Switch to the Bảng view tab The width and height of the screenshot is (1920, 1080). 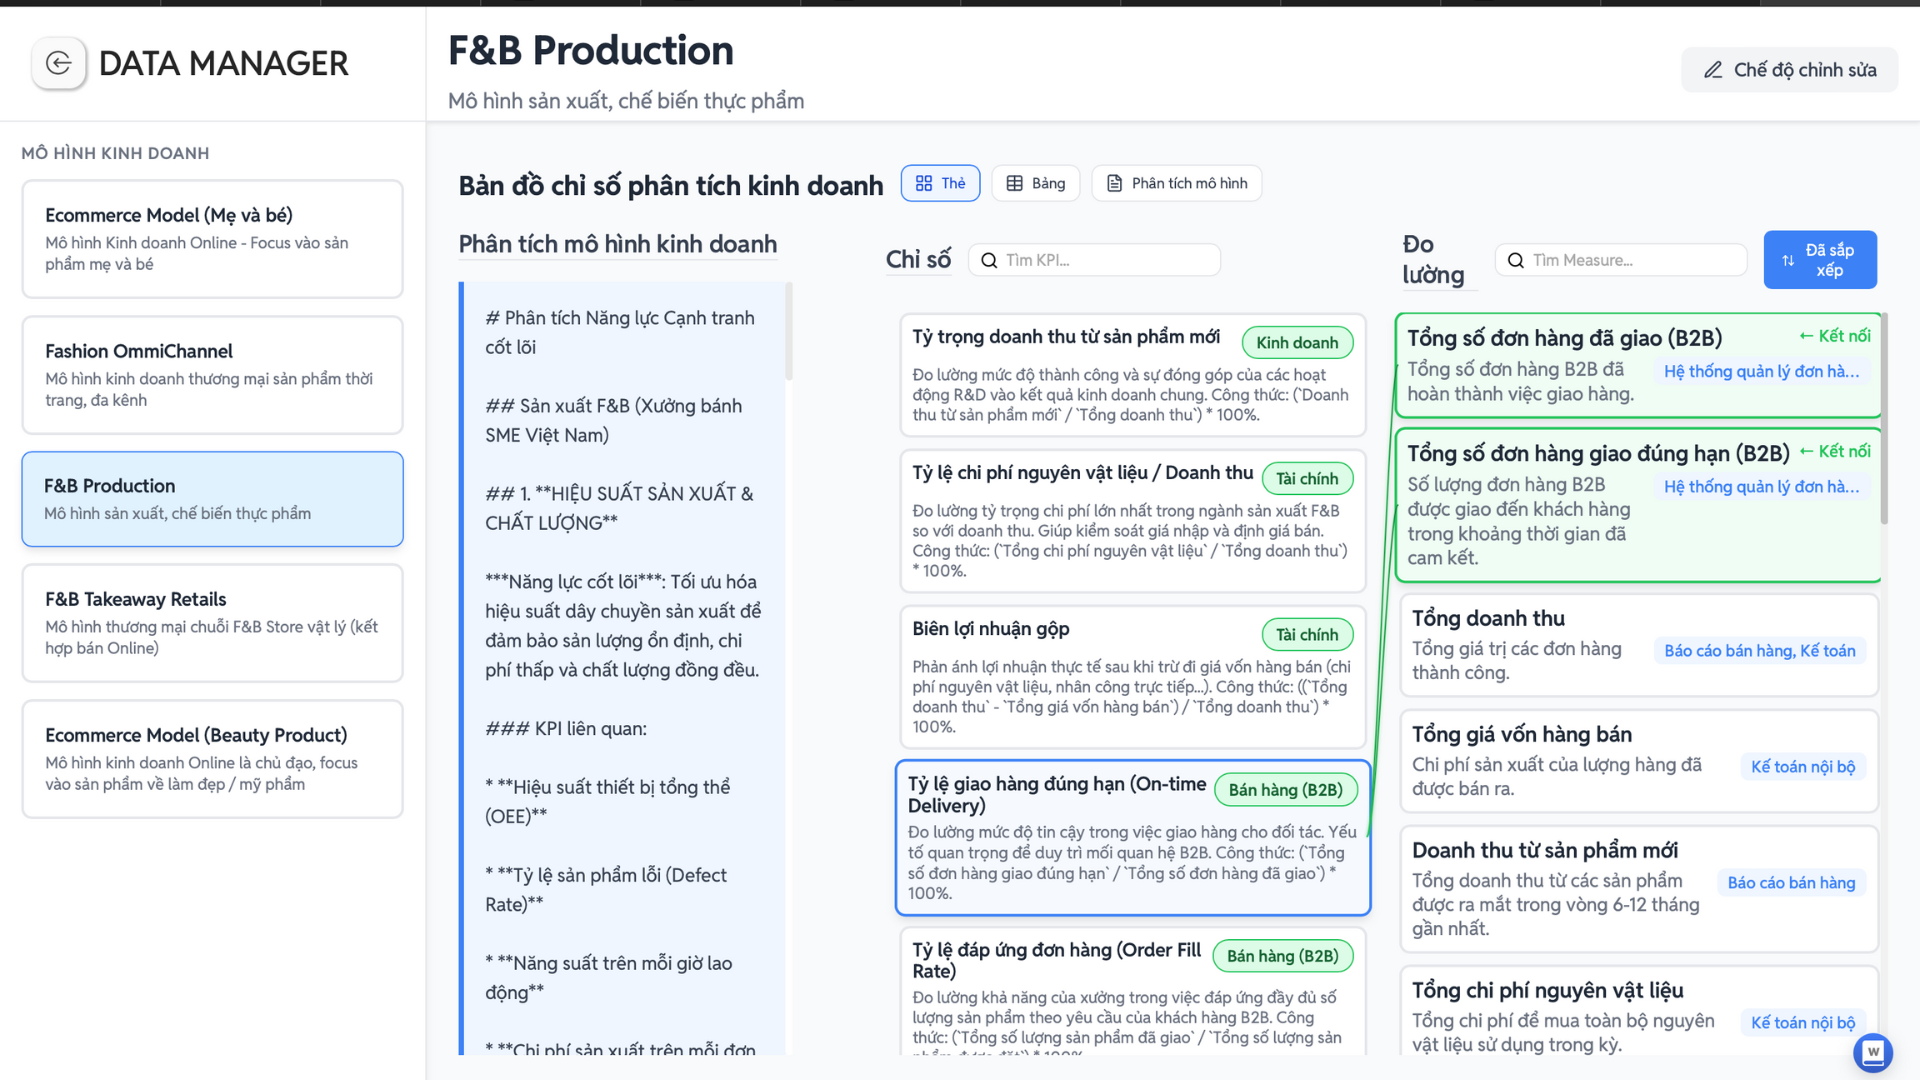click(x=1035, y=184)
